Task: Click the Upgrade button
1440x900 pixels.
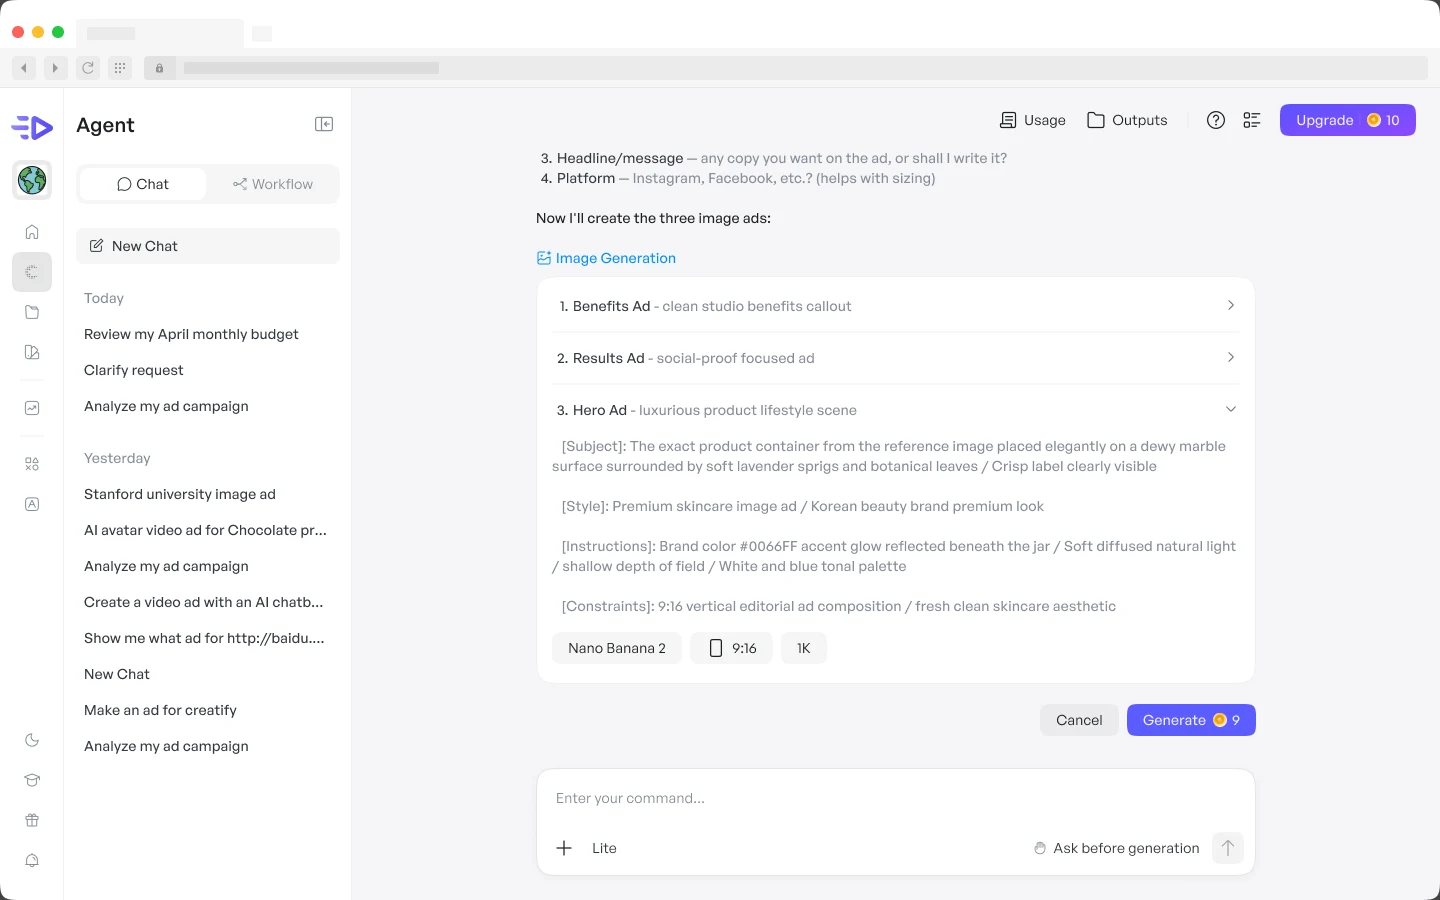Action: point(1347,120)
